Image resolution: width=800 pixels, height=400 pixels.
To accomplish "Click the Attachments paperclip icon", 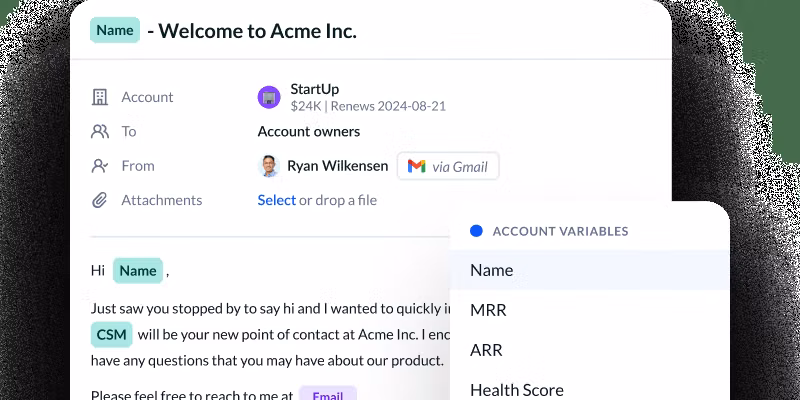I will [99, 200].
